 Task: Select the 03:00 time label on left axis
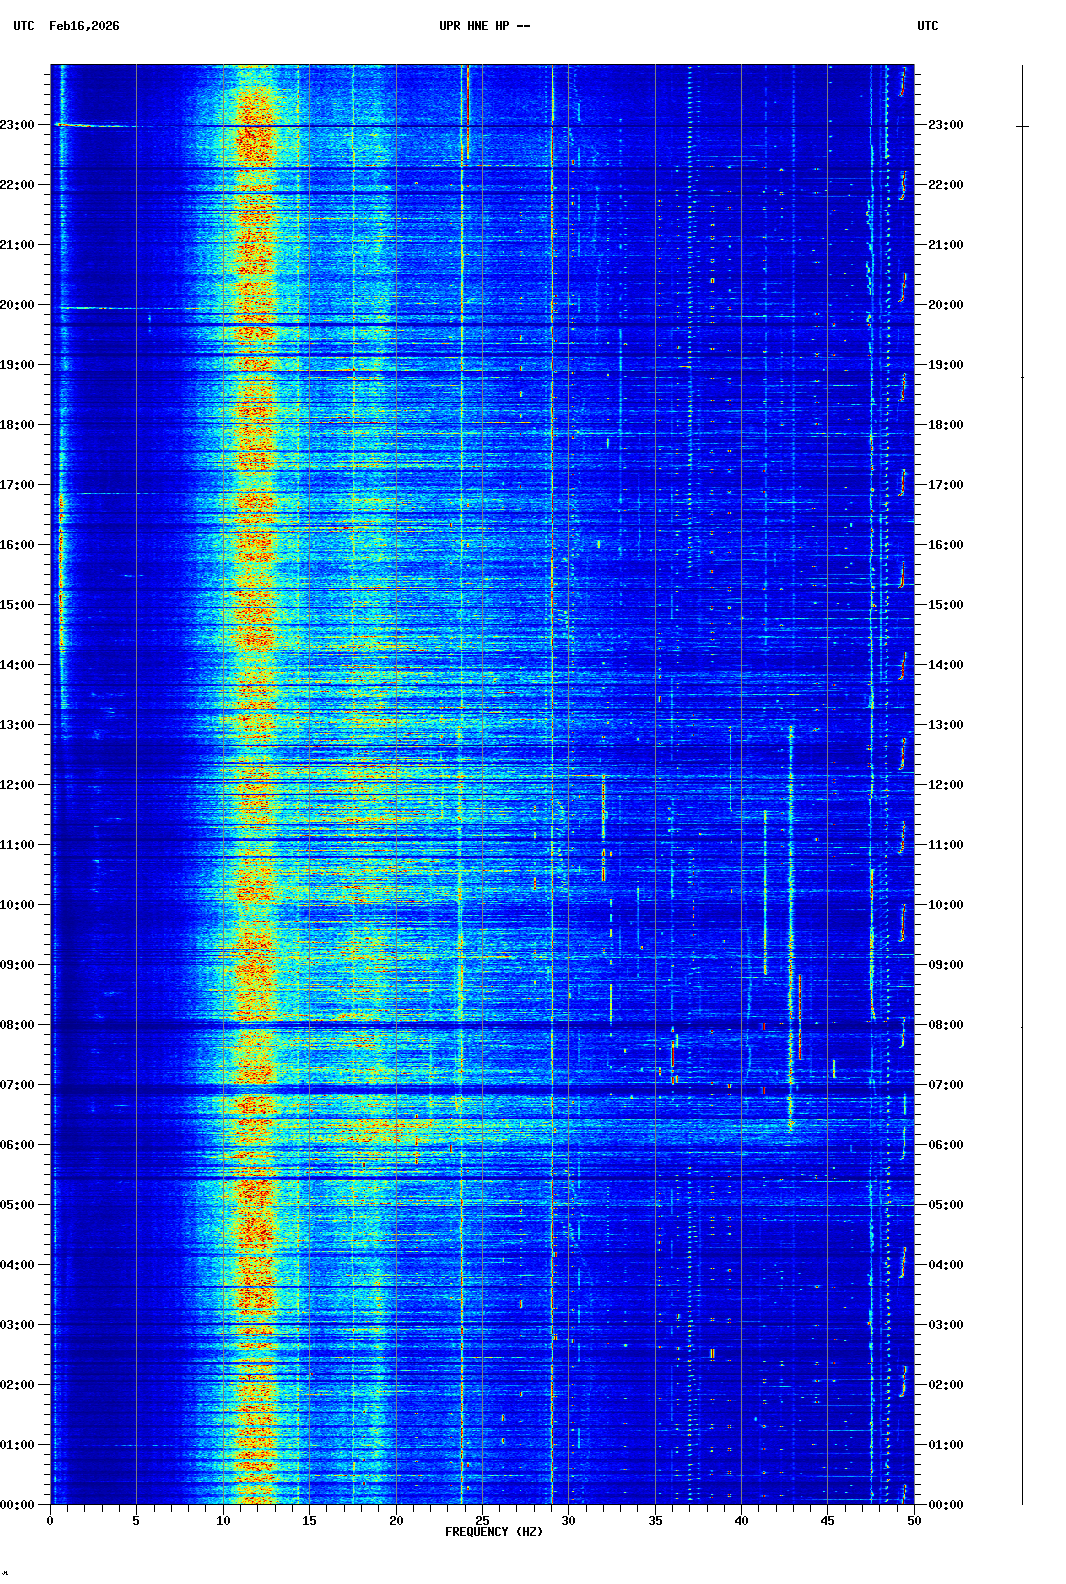[18, 1325]
